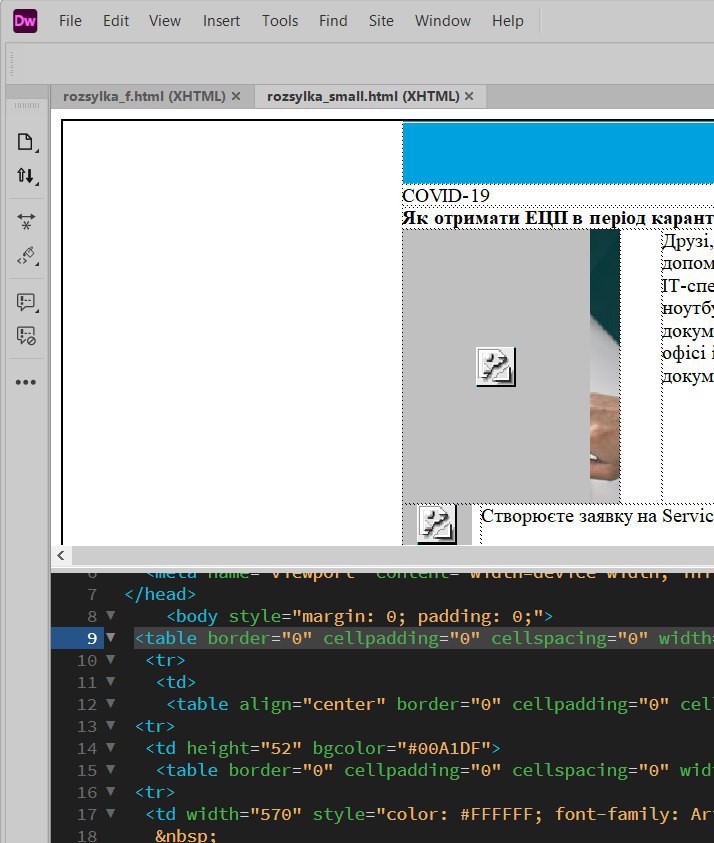The width and height of the screenshot is (714, 843).
Task: Click broken image placeholder in large cell
Action: (x=495, y=367)
